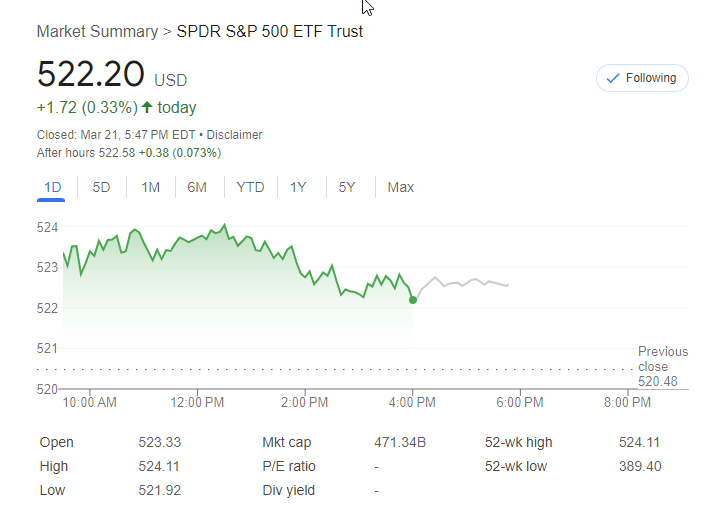The image size is (708, 508).
Task: Click the green up arrow icon
Action: coord(148,107)
